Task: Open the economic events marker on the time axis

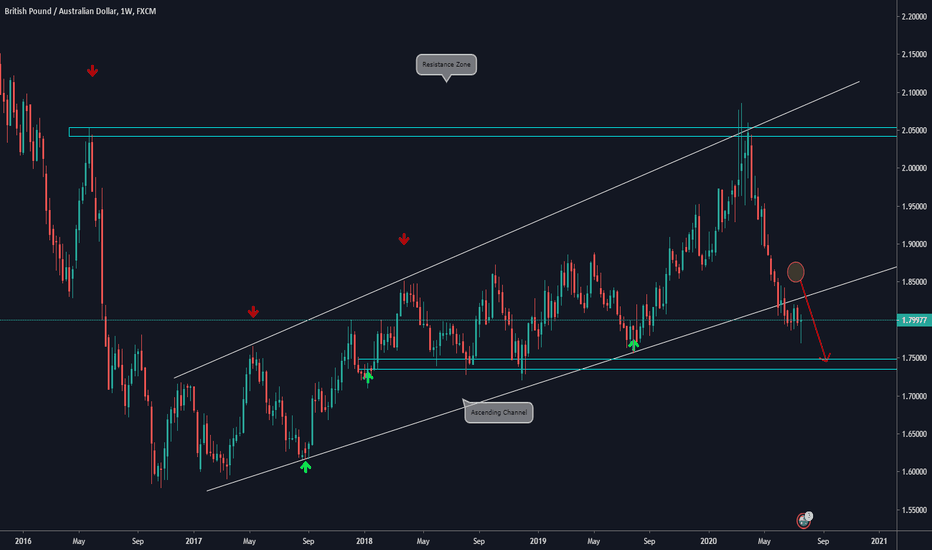Action: click(804, 521)
